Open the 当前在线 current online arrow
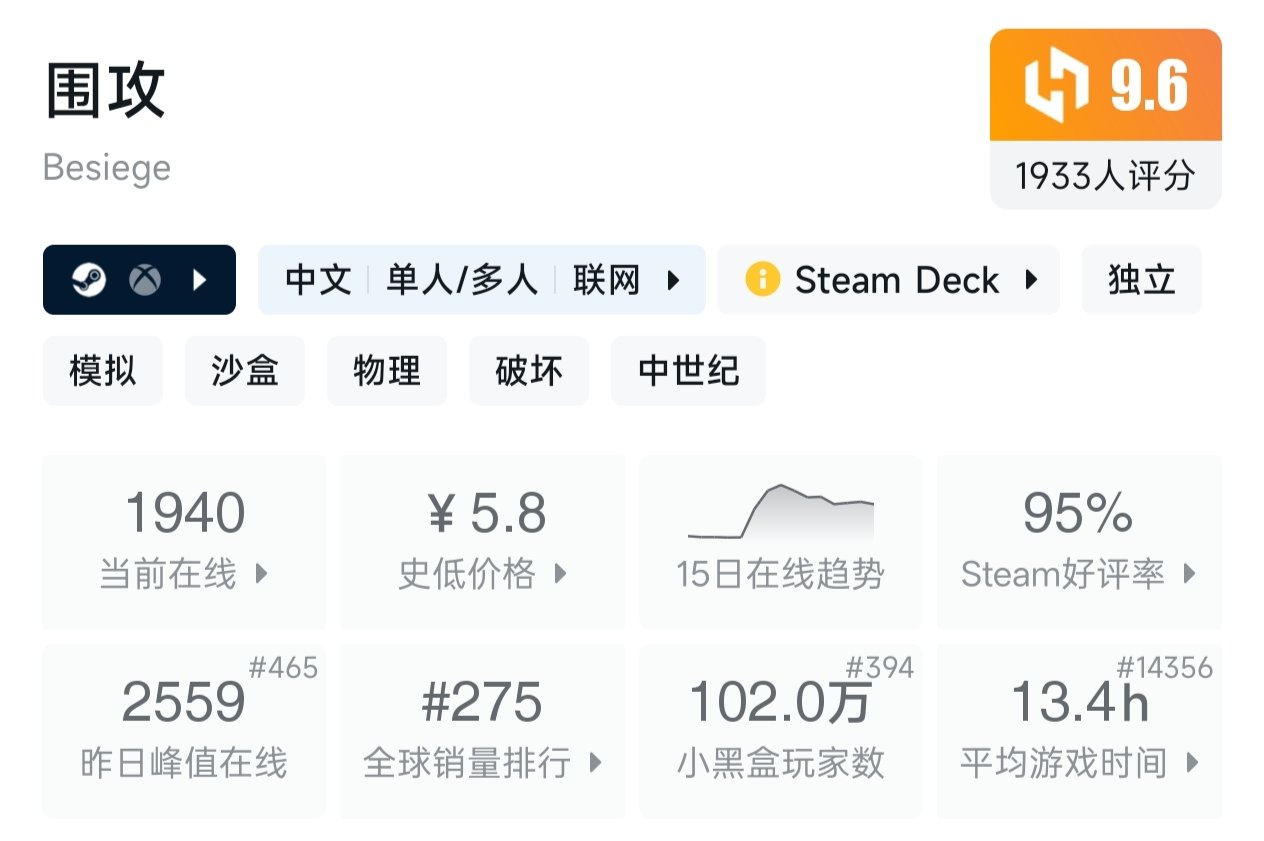The image size is (1264, 841). tap(262, 574)
